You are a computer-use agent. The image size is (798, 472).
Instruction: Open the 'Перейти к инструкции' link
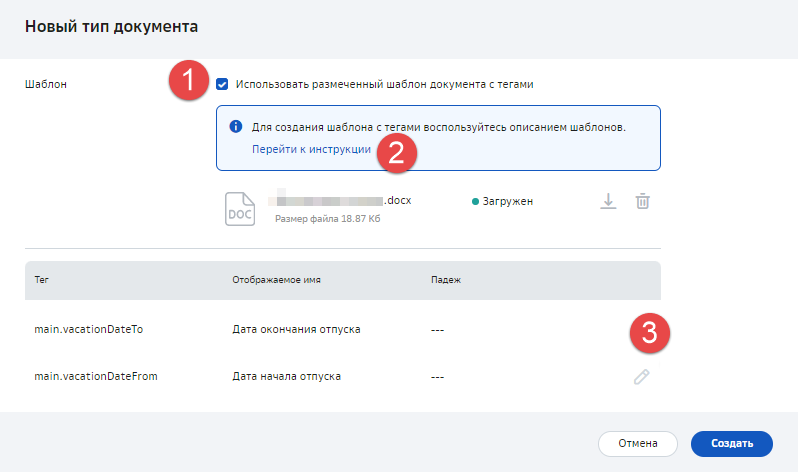[311, 149]
